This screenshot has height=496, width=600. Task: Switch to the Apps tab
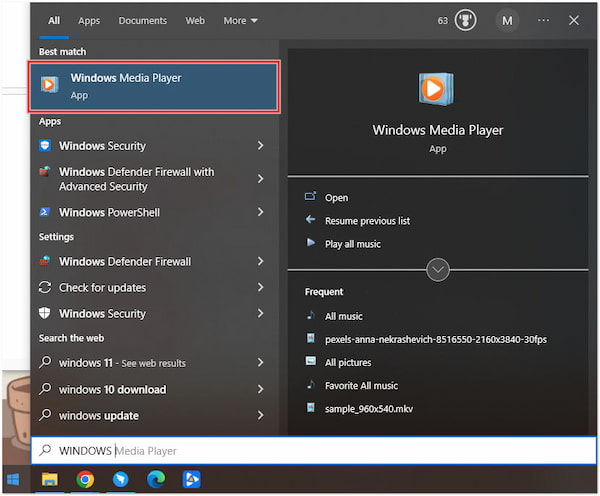click(89, 21)
